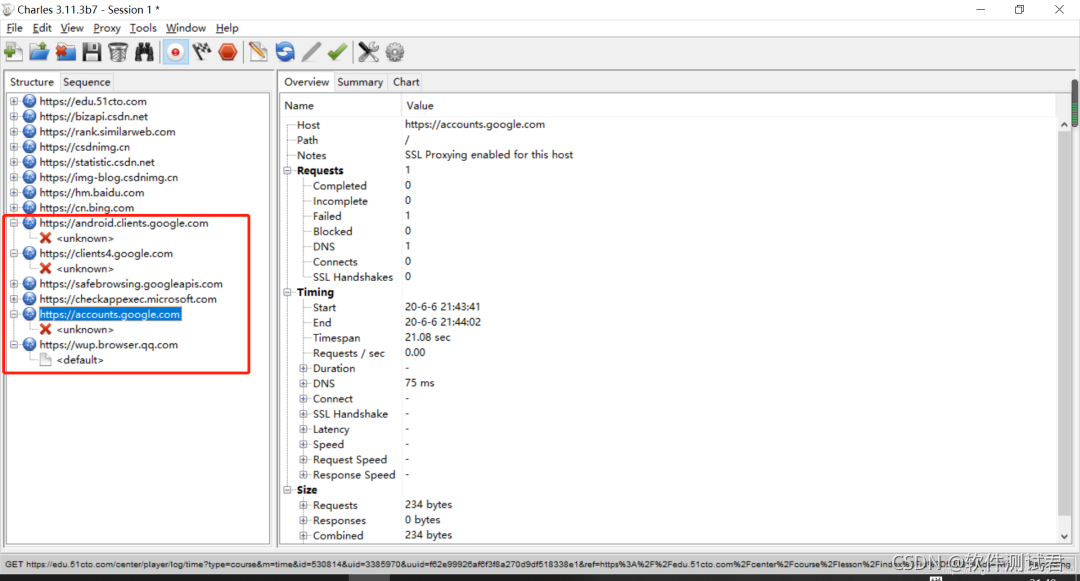Viewport: 1080px width, 581px height.
Task: Collapse the https://clients4.google.com node
Action: click(x=14, y=253)
